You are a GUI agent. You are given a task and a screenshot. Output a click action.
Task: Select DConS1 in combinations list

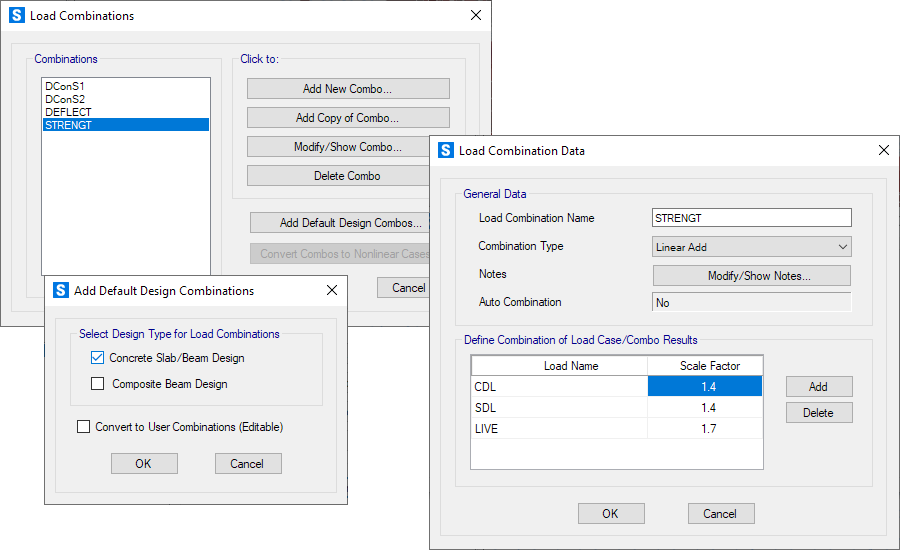pyautogui.click(x=64, y=87)
